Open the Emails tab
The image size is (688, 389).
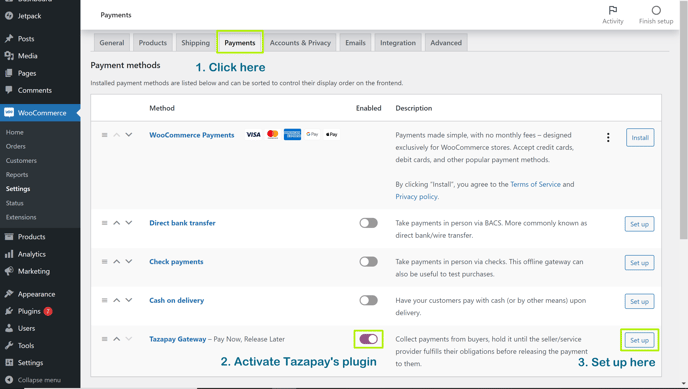coord(355,43)
